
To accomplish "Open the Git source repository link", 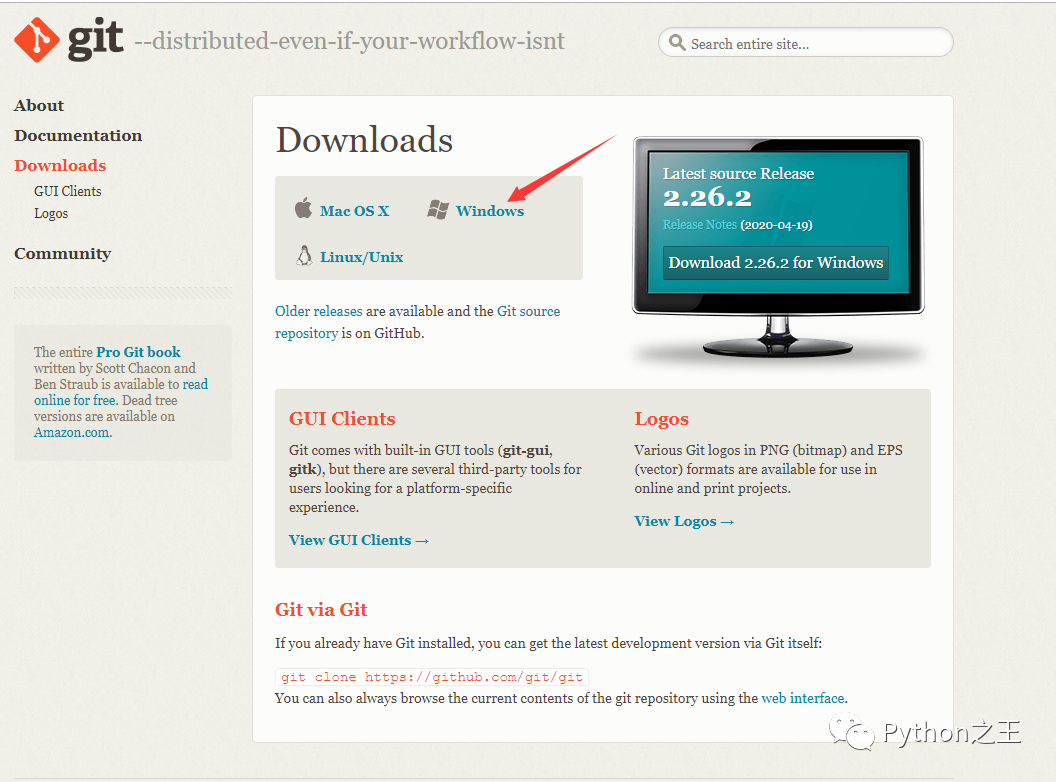I will (x=418, y=322).
